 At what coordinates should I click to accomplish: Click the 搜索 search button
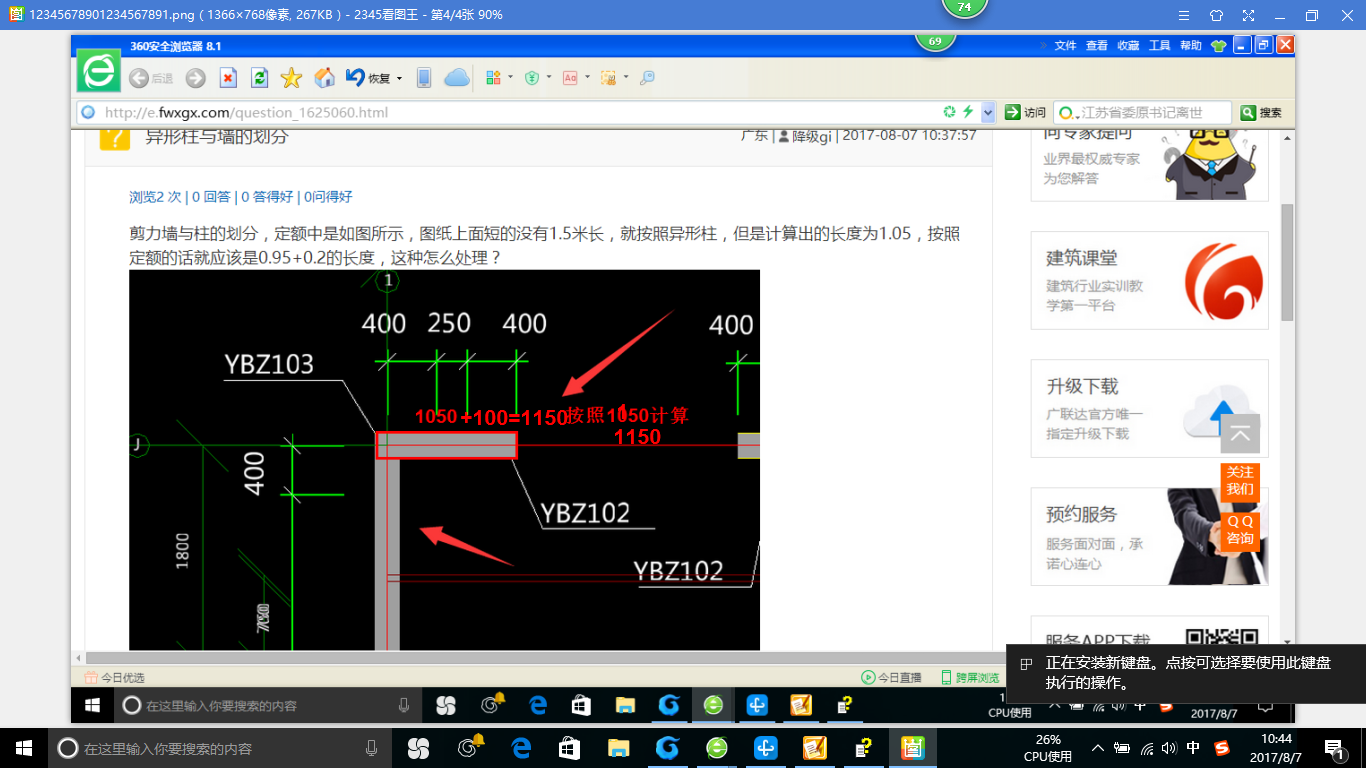click(1260, 112)
